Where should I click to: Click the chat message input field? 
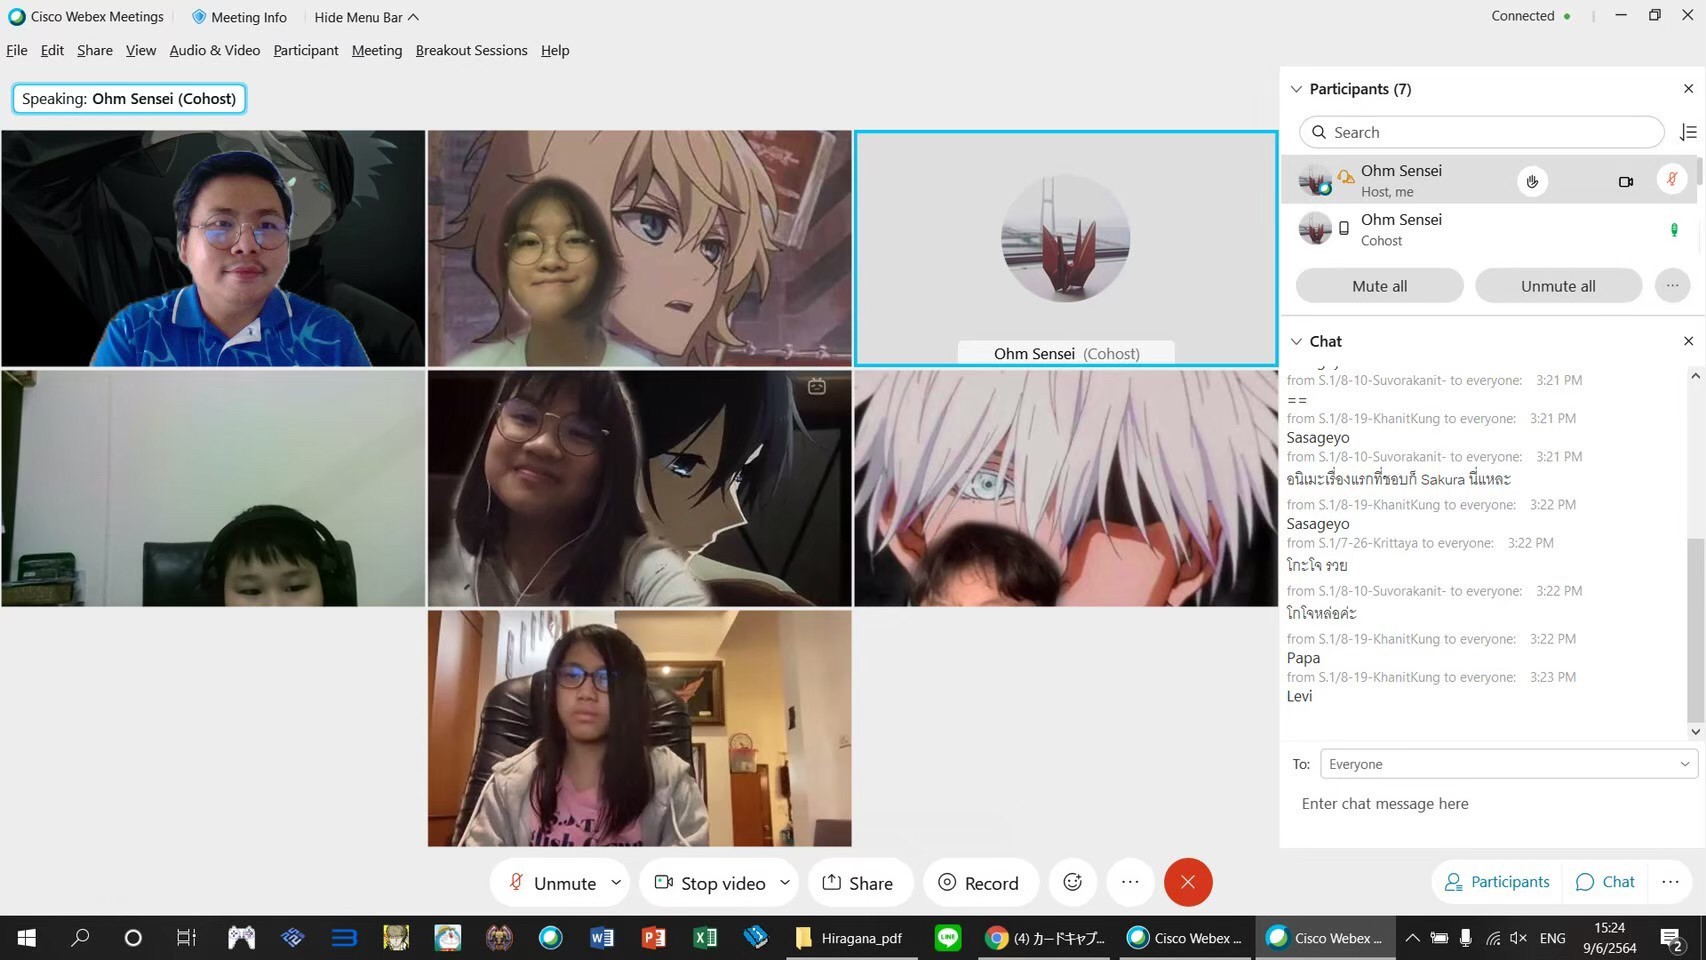pyautogui.click(x=1490, y=804)
